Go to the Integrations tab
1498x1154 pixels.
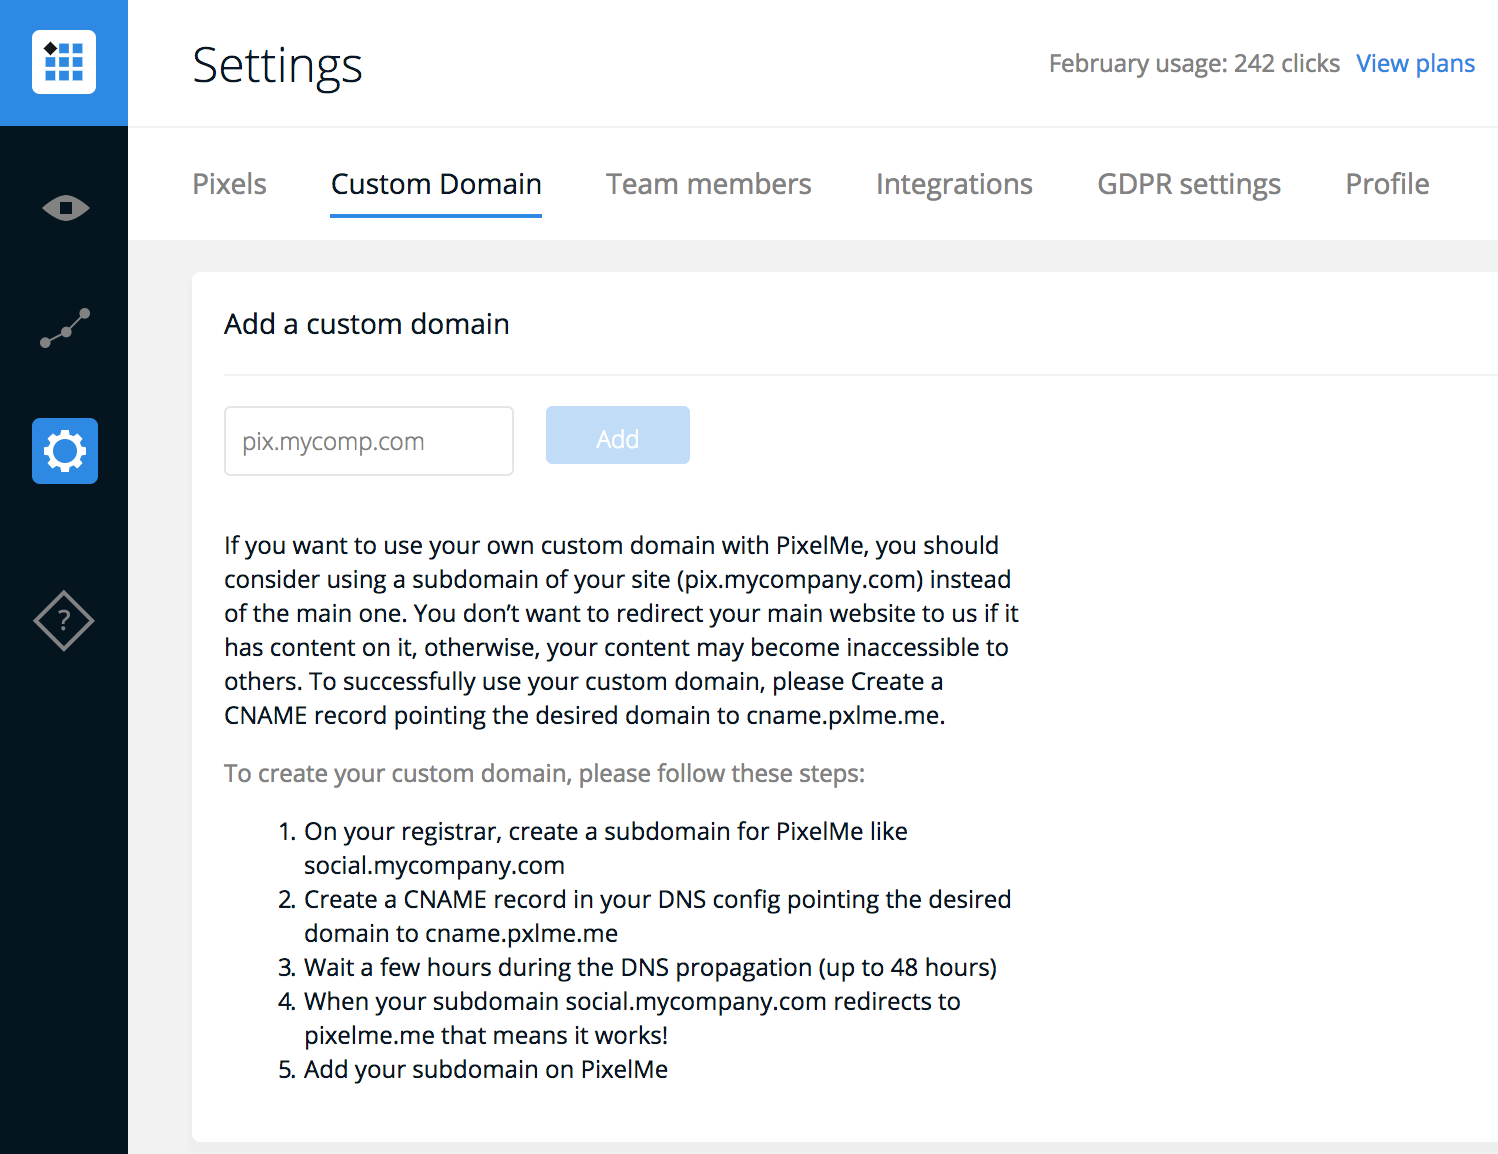click(x=954, y=184)
